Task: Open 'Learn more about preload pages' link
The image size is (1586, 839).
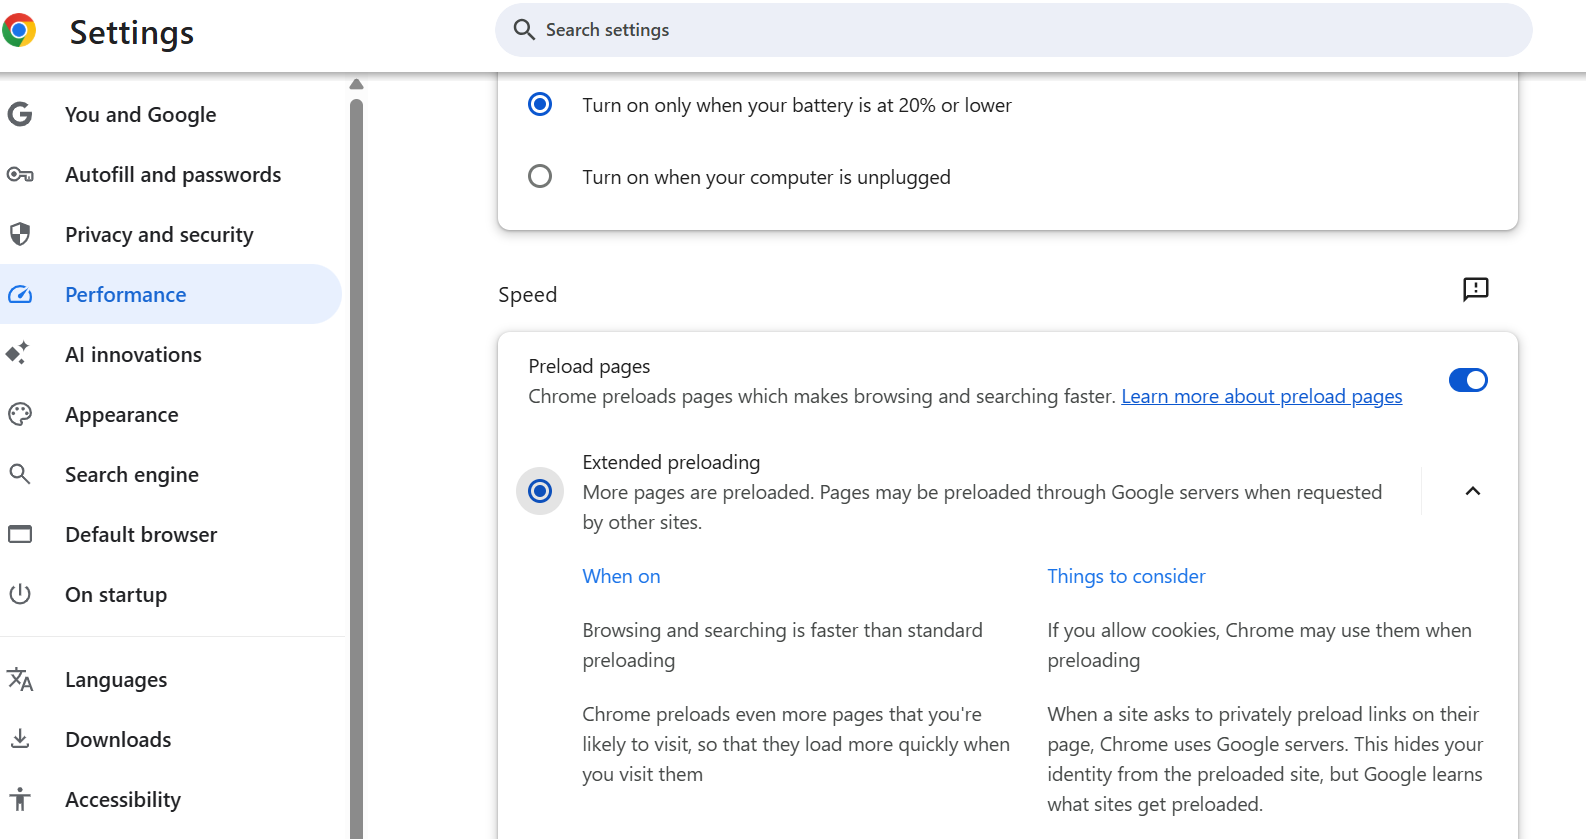Action: click(x=1261, y=397)
